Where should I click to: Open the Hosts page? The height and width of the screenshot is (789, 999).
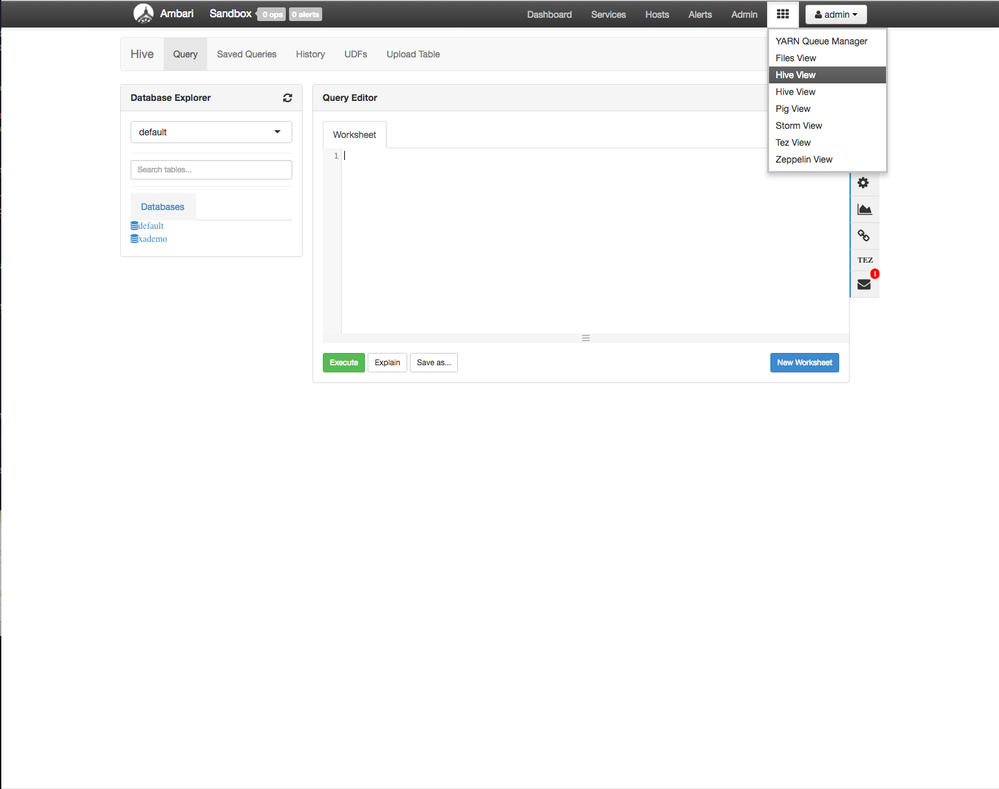657,14
